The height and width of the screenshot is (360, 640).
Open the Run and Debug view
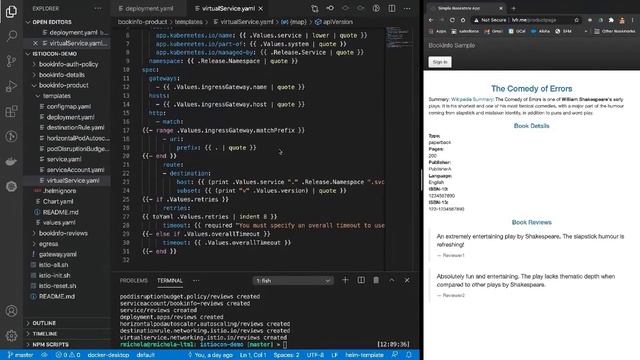pos(11,86)
